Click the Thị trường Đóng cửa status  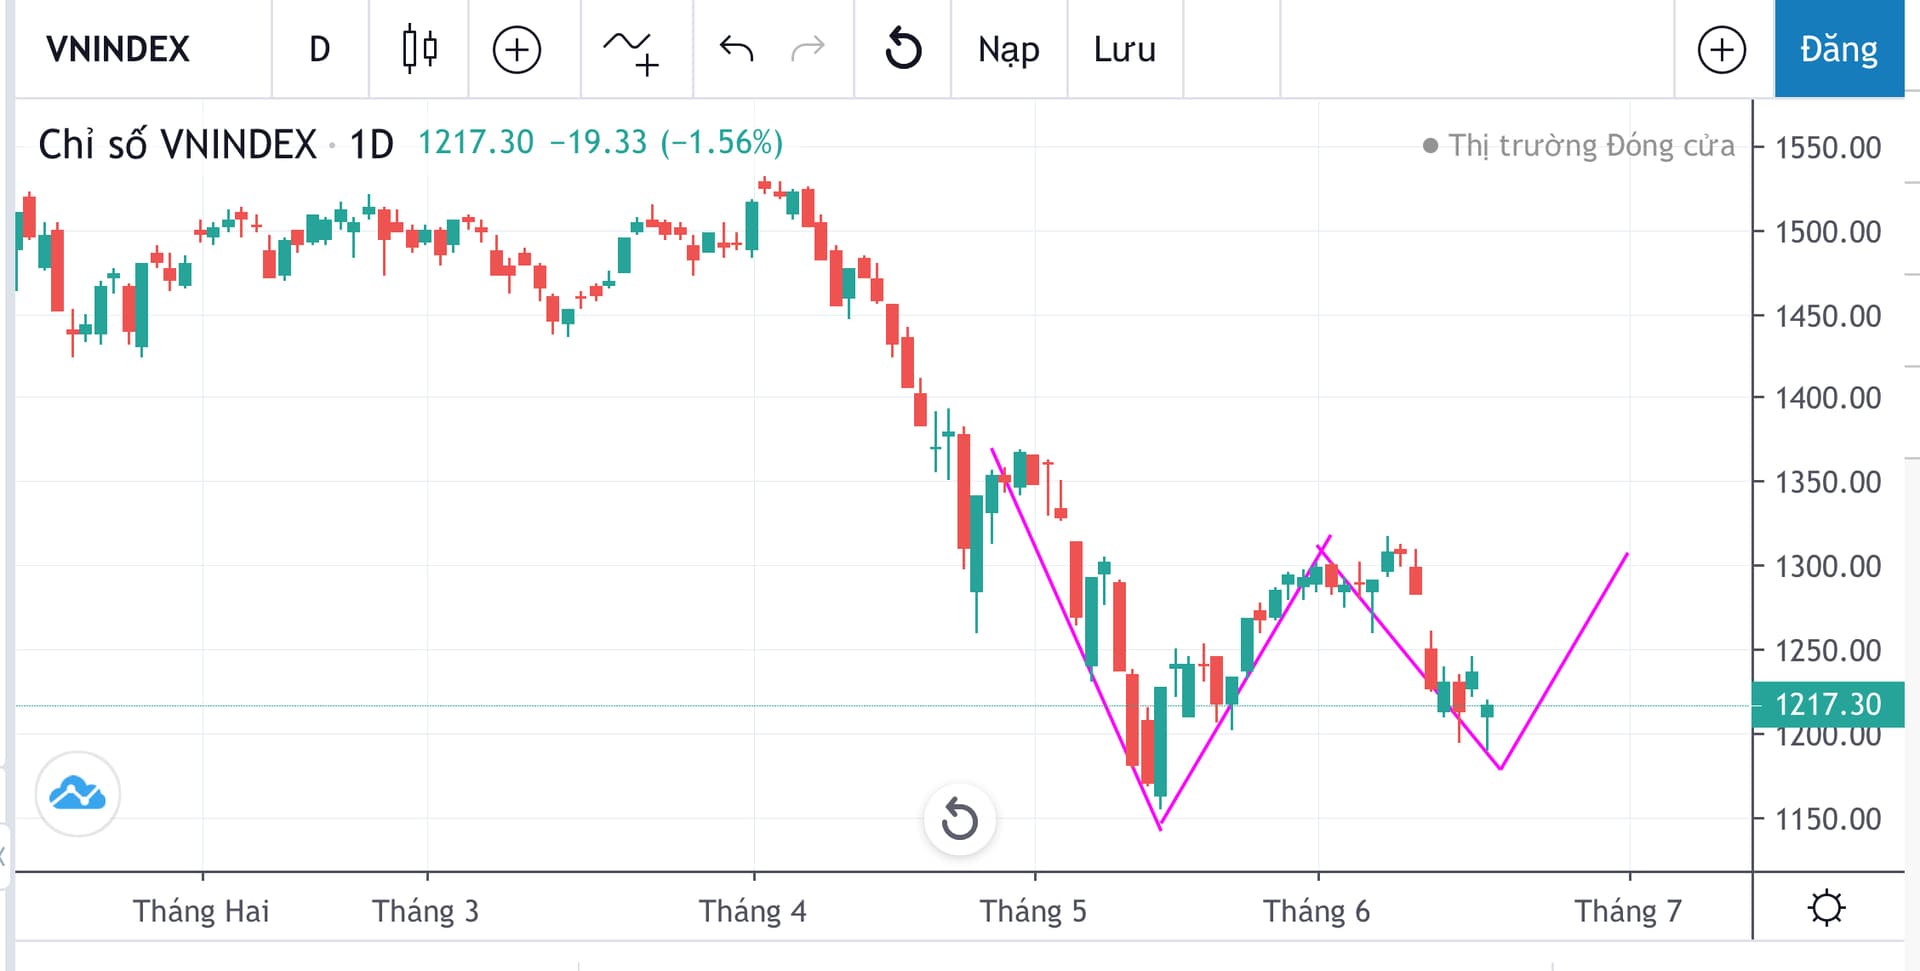pos(1590,146)
